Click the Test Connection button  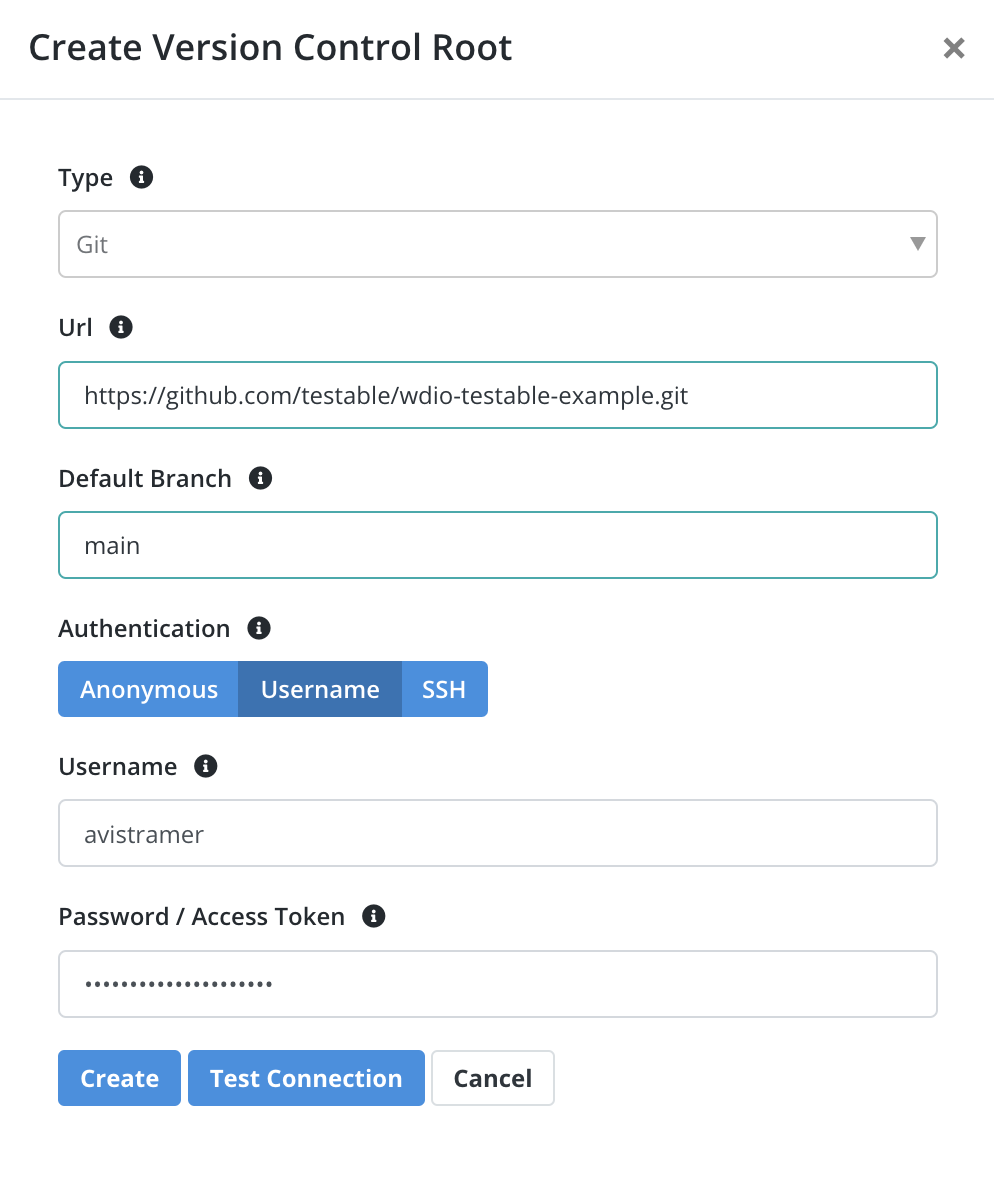[x=306, y=1078]
